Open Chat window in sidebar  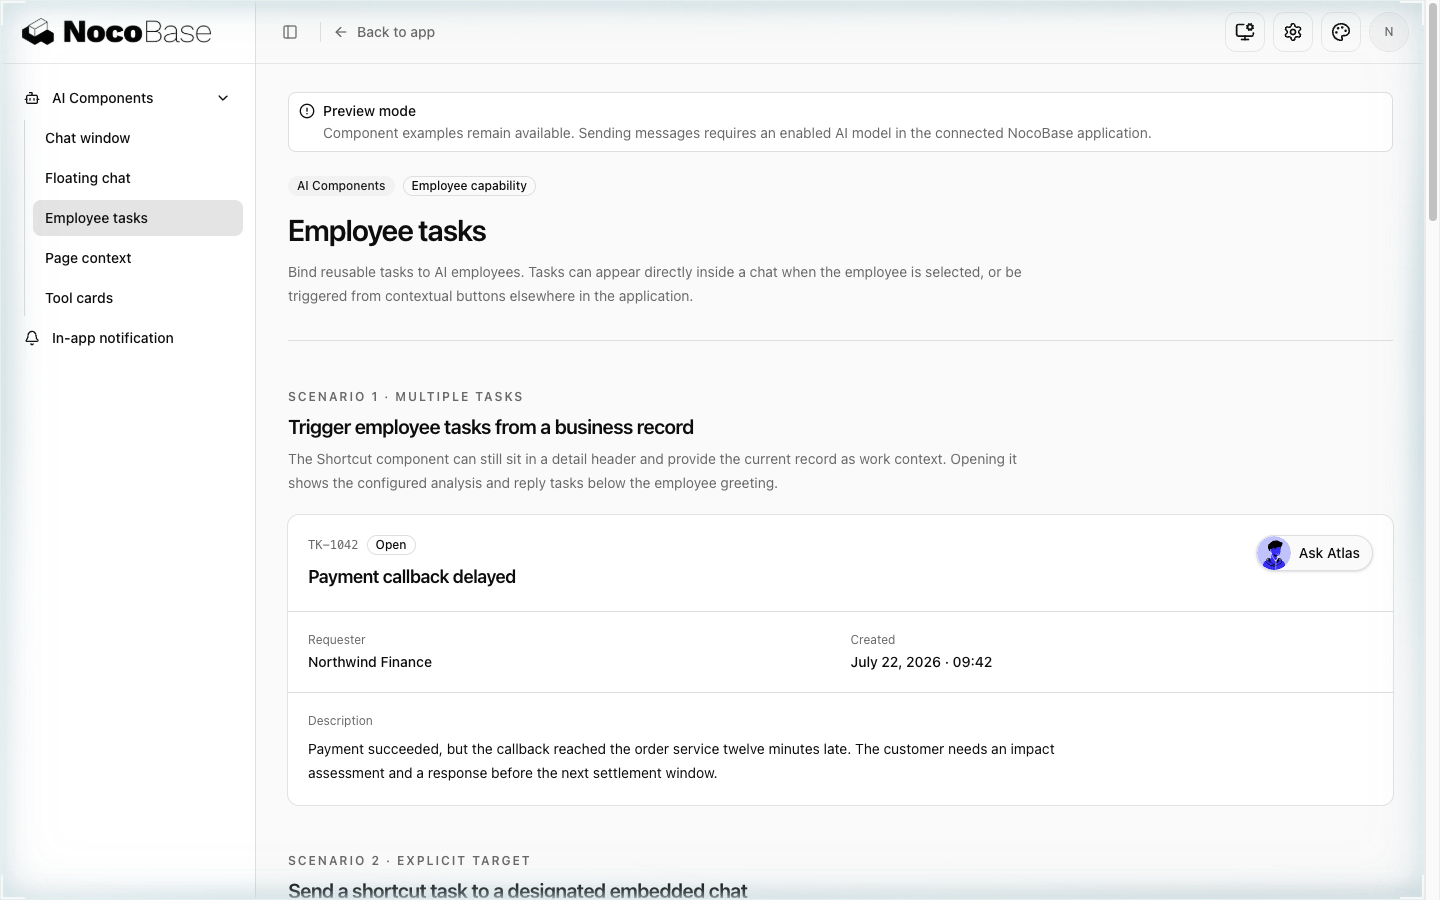pyautogui.click(x=138, y=138)
